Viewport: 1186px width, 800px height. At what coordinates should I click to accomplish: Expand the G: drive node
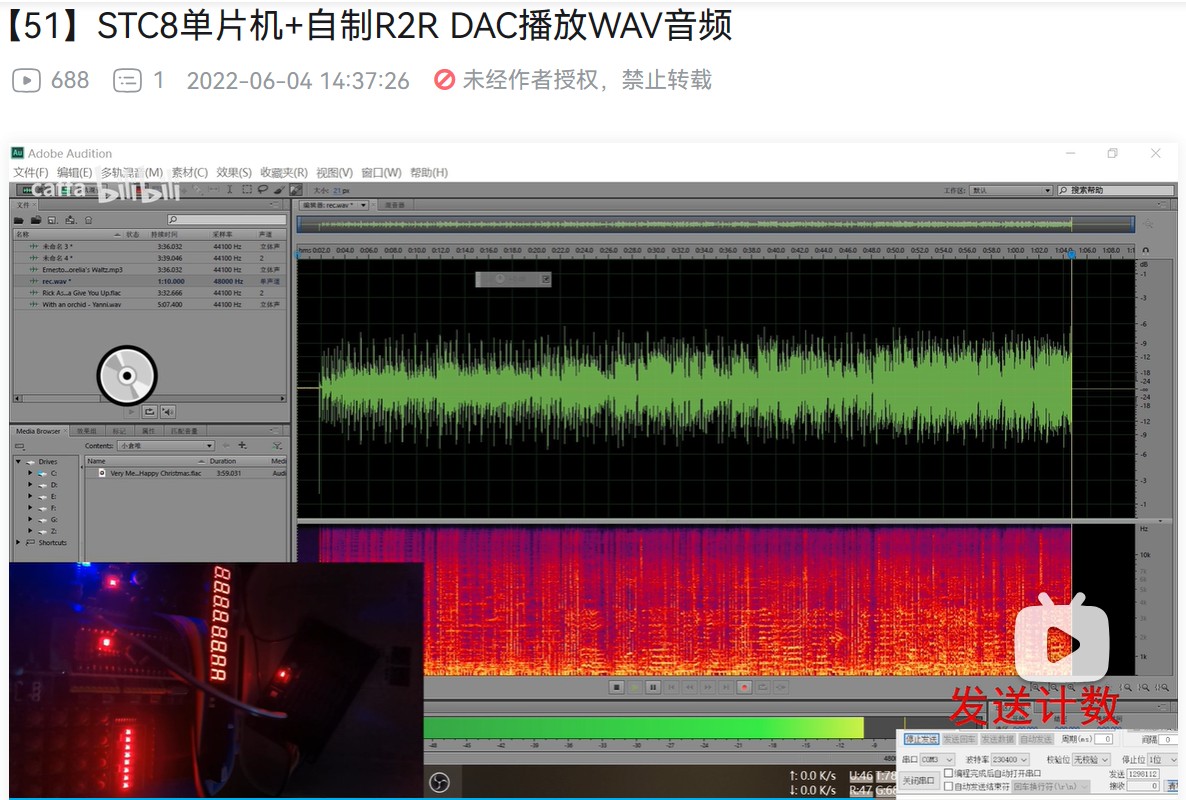(30, 519)
